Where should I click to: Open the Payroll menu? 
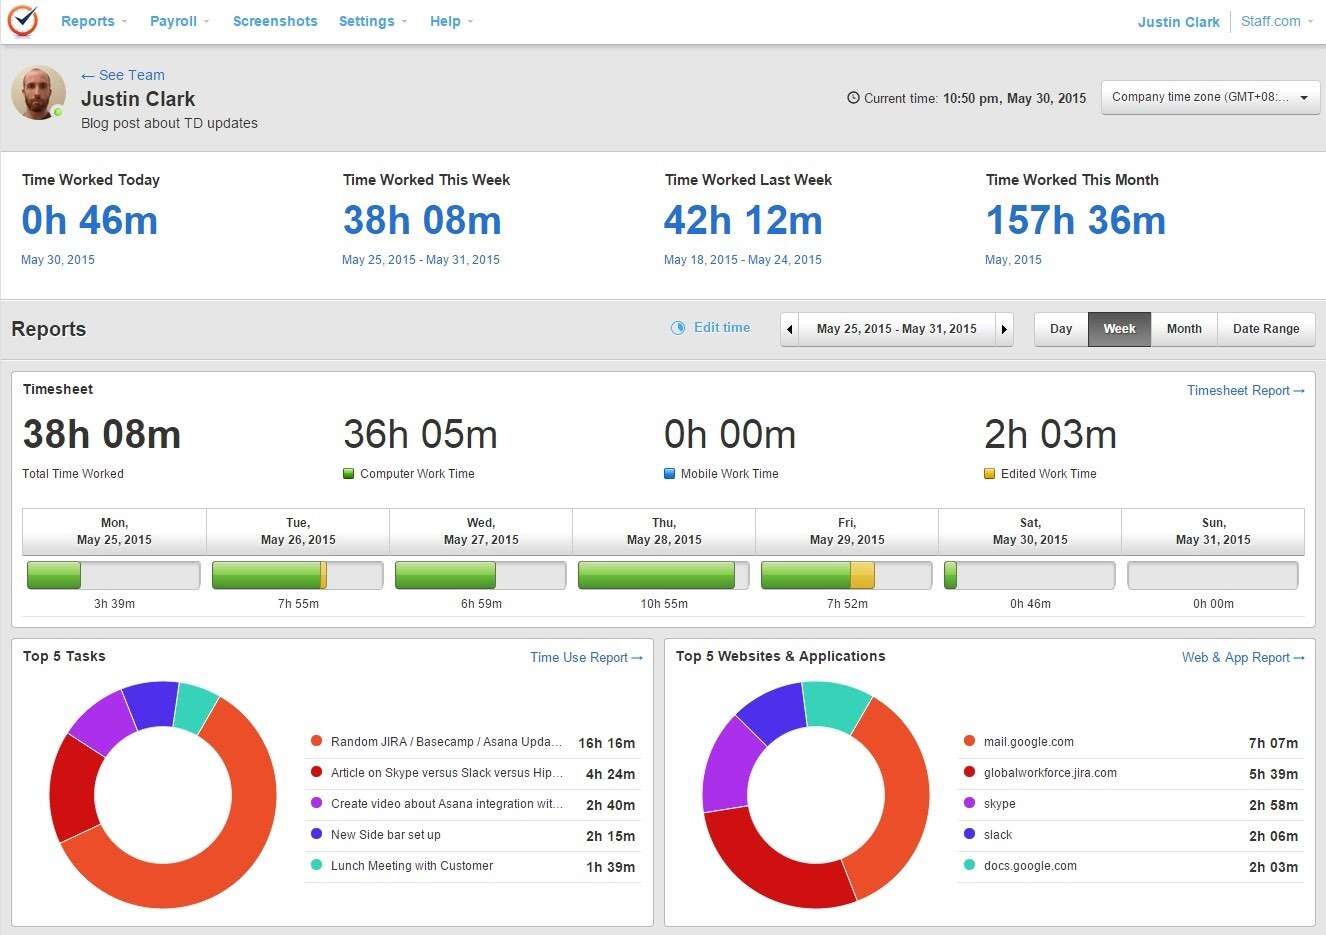click(x=179, y=21)
